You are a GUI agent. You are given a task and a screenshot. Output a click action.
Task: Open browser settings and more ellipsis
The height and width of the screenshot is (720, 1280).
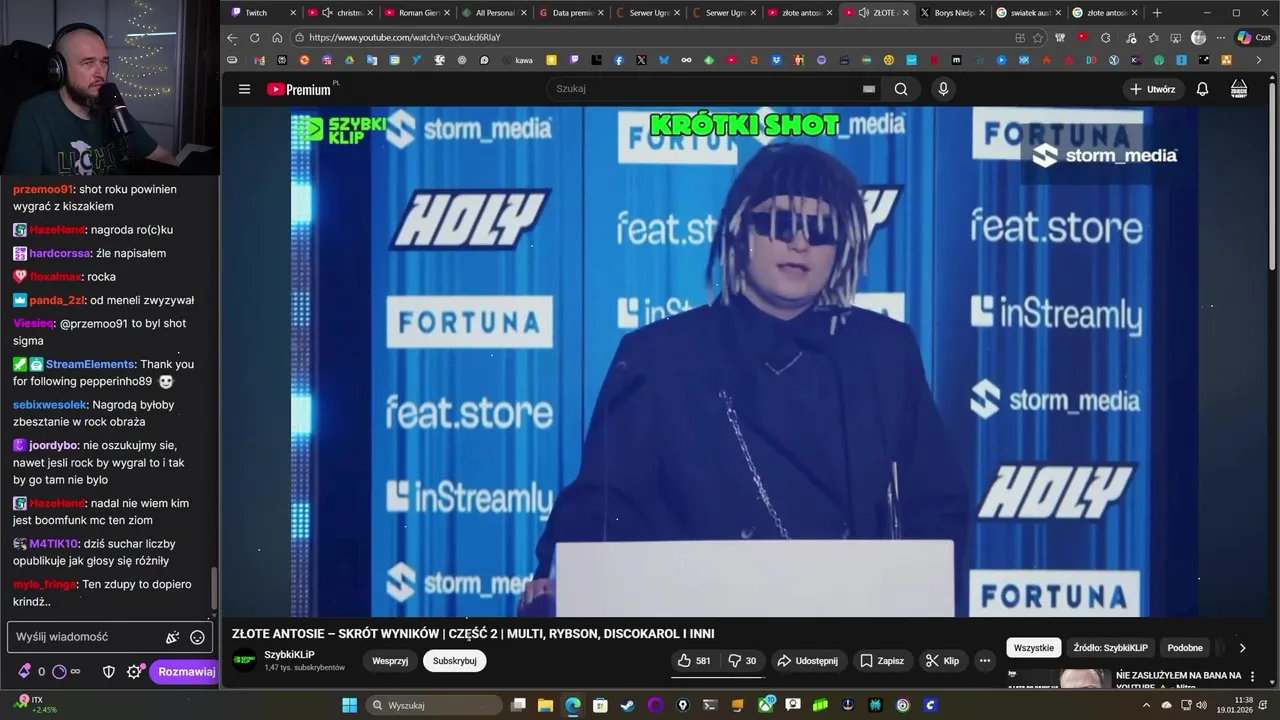1222,38
